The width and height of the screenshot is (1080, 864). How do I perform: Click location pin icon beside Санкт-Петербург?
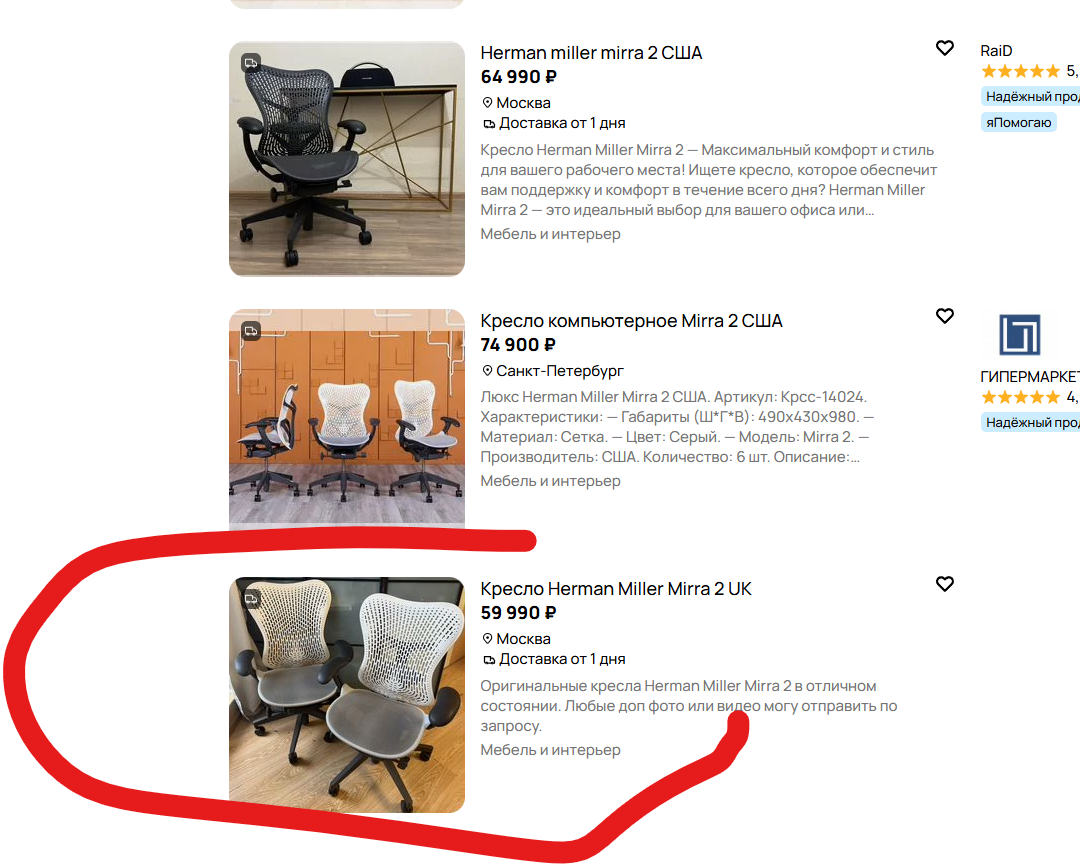point(487,371)
